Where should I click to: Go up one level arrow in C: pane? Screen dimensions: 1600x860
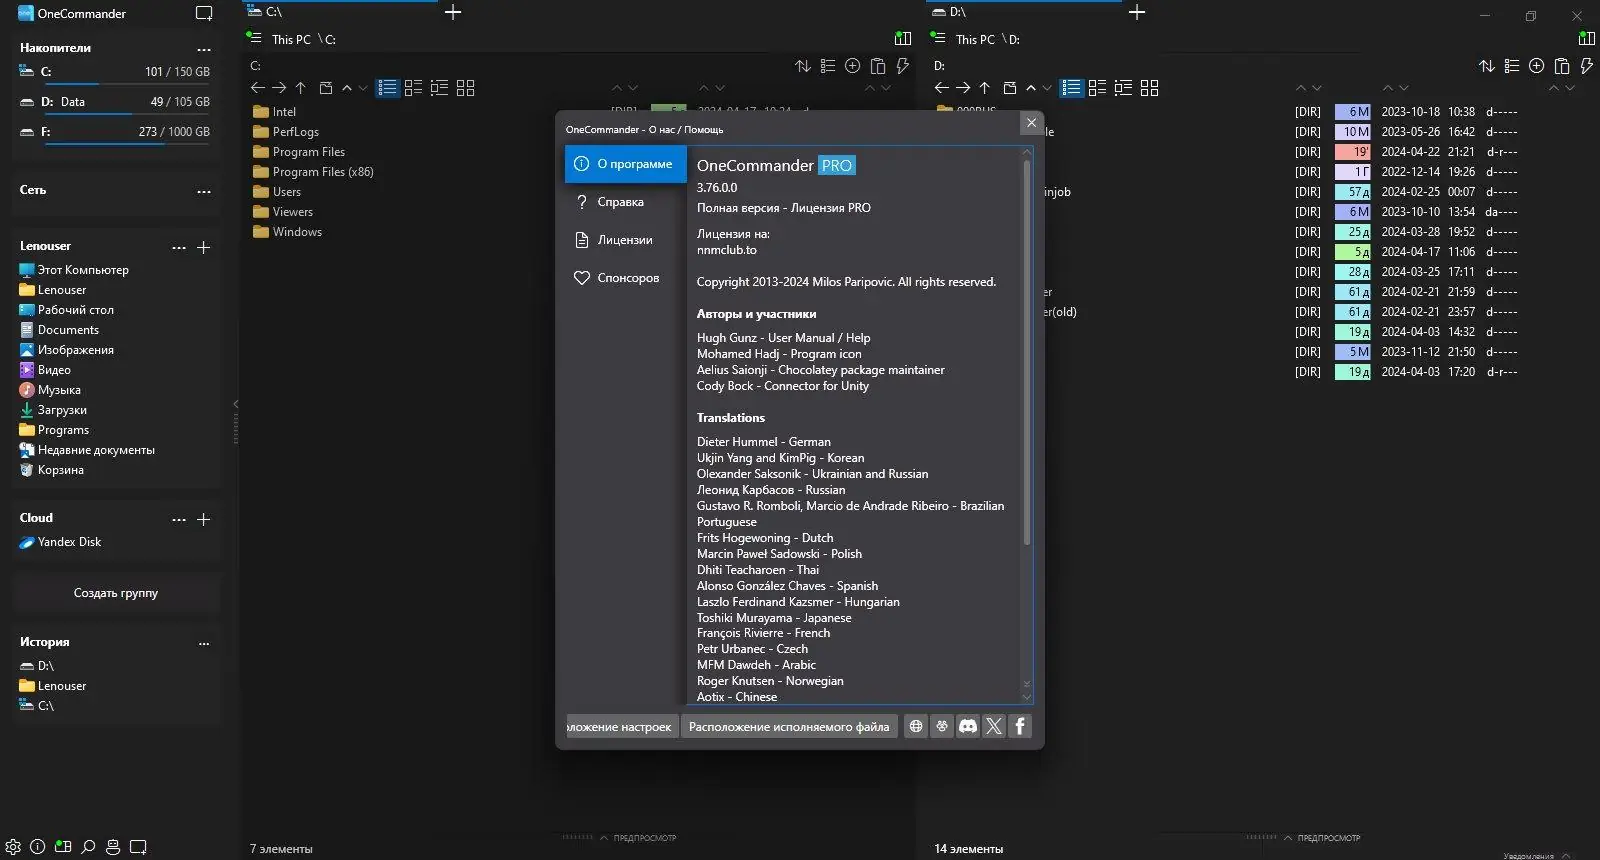click(300, 88)
